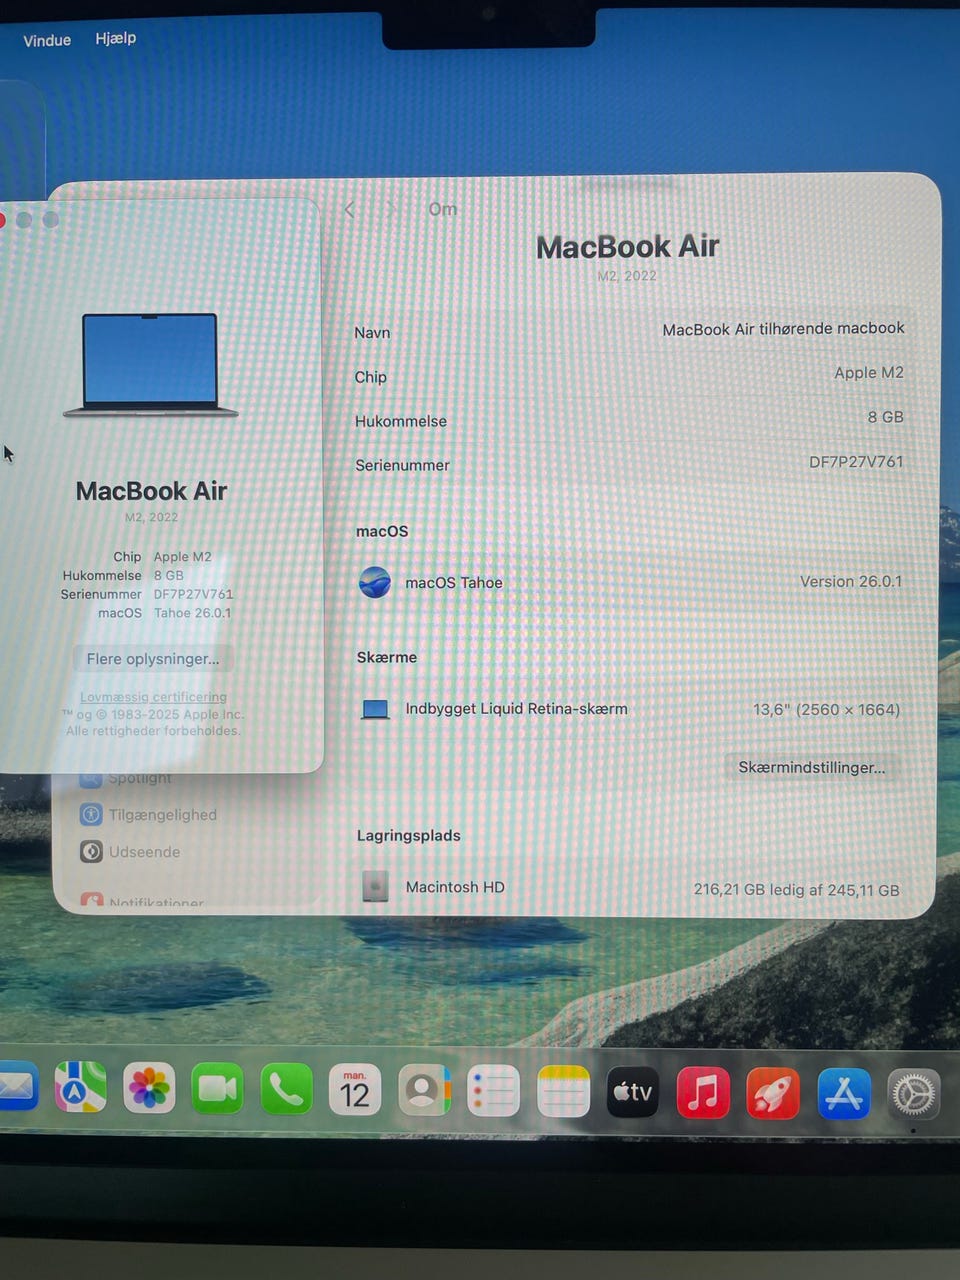Viewport: 960px width, 1280px height.
Task: Open Apple TV from the Dock
Action: 633,1091
